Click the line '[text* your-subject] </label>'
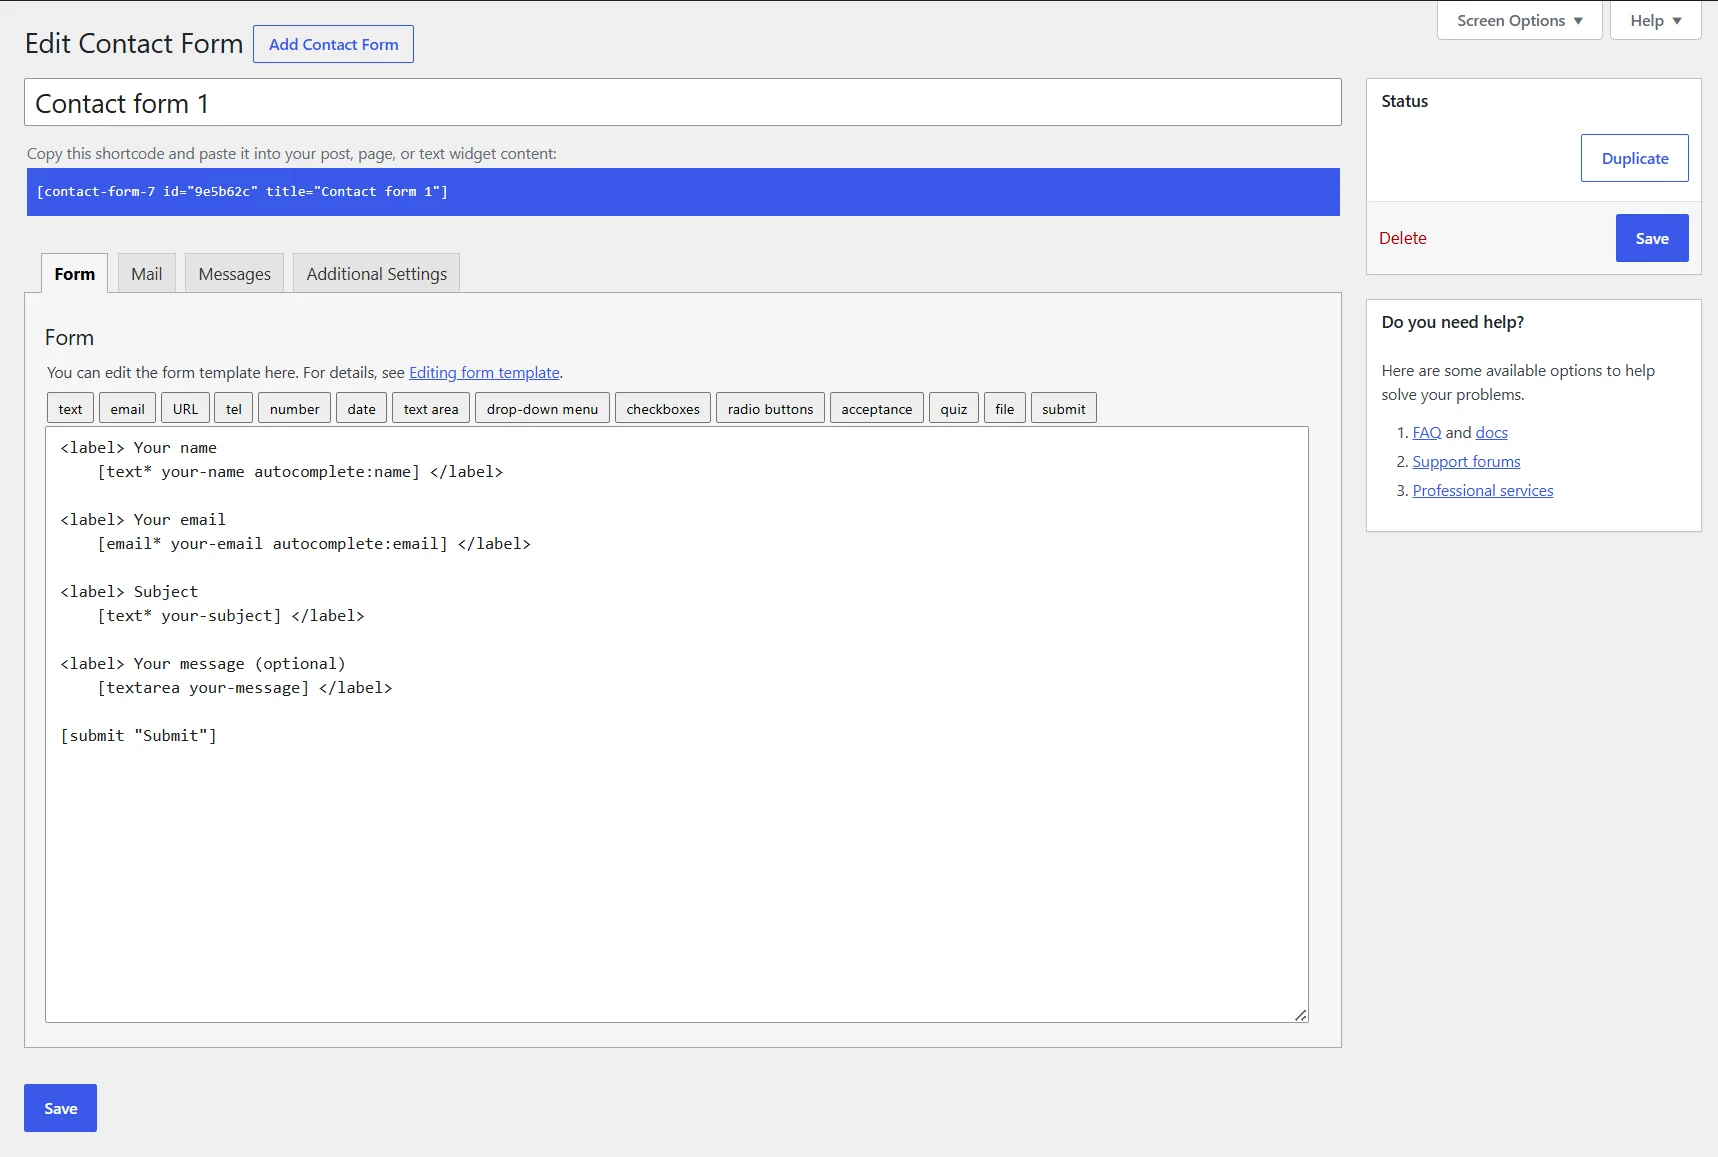Screen dimensions: 1718x1157 231,616
